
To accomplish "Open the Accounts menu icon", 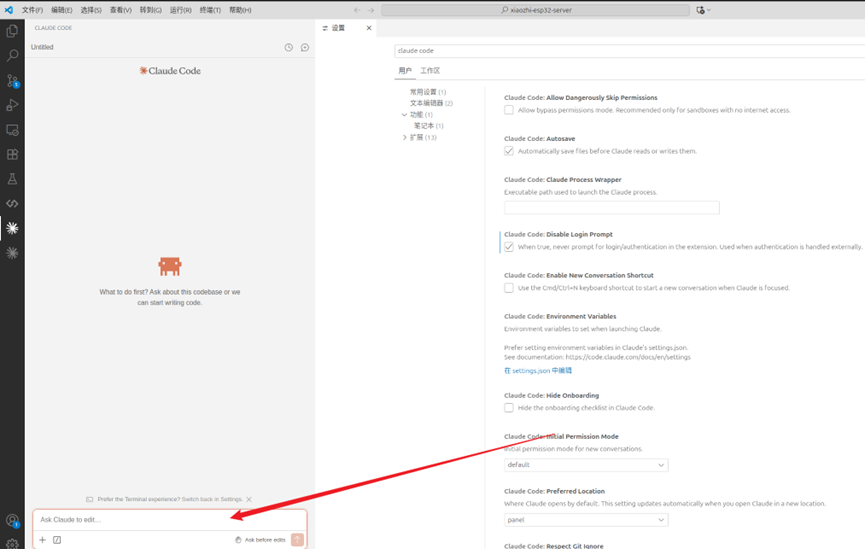I will pyautogui.click(x=12, y=520).
